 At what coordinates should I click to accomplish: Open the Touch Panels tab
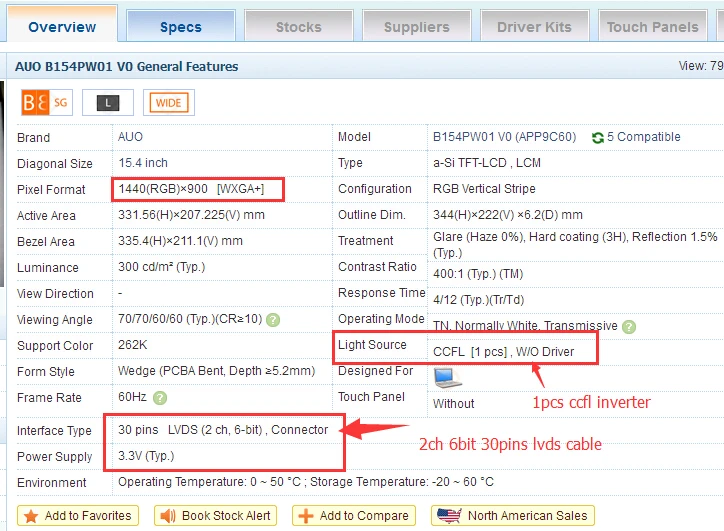coord(652,27)
